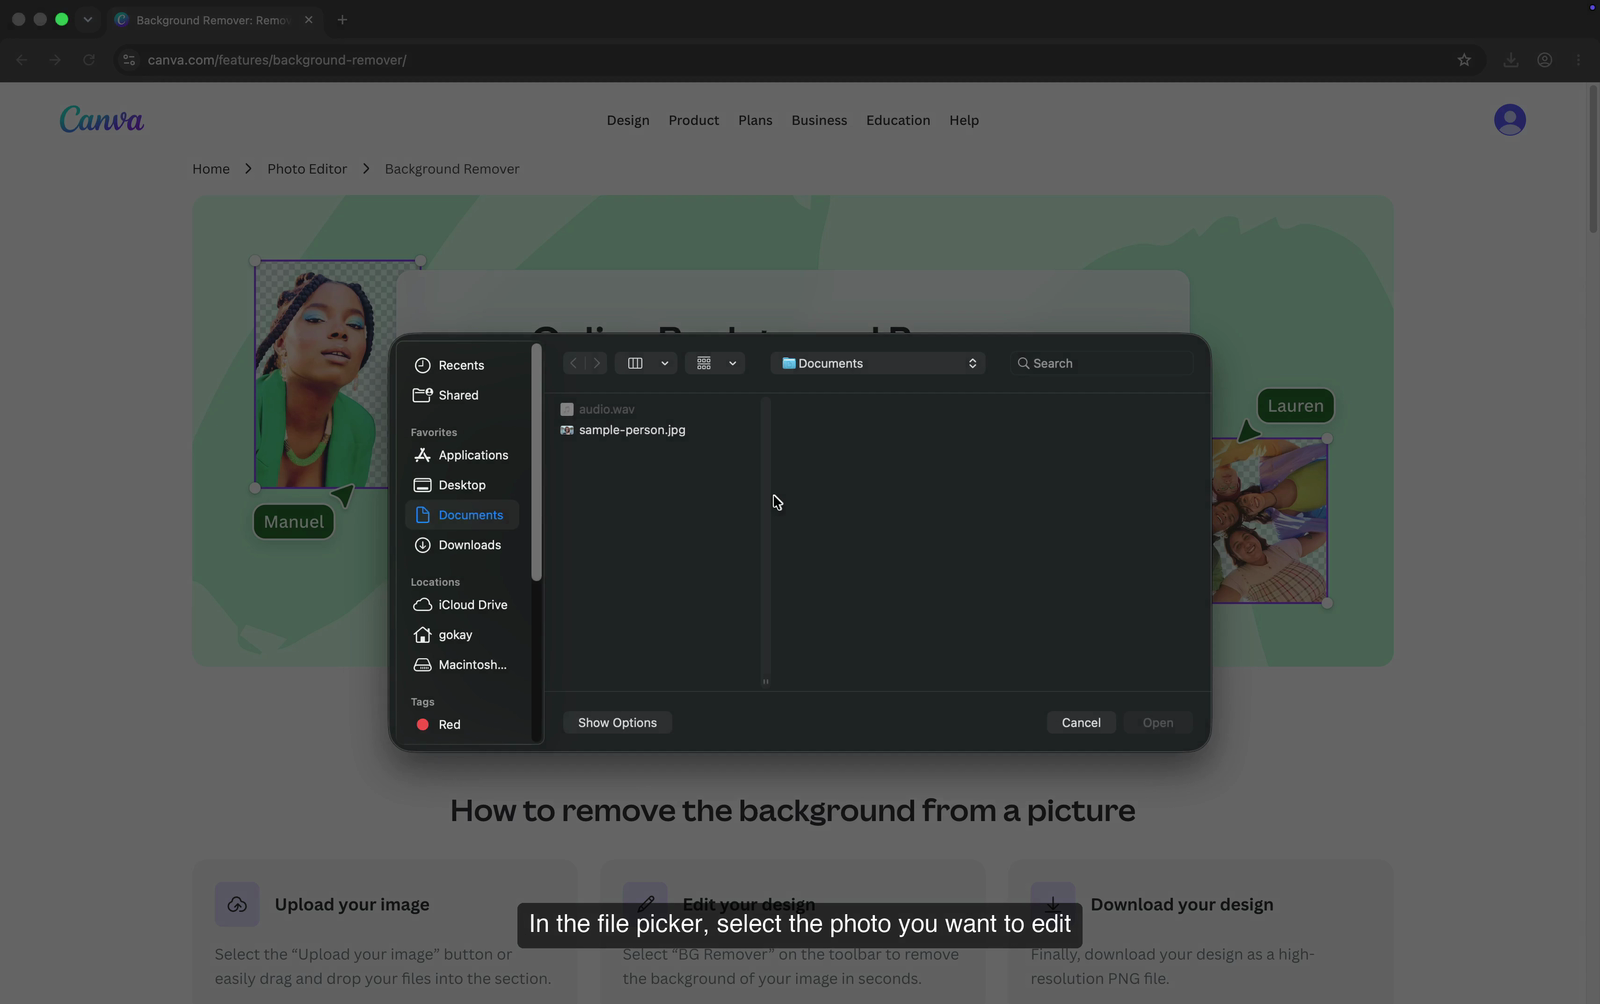Open the Design menu
This screenshot has height=1004, width=1600.
(628, 120)
